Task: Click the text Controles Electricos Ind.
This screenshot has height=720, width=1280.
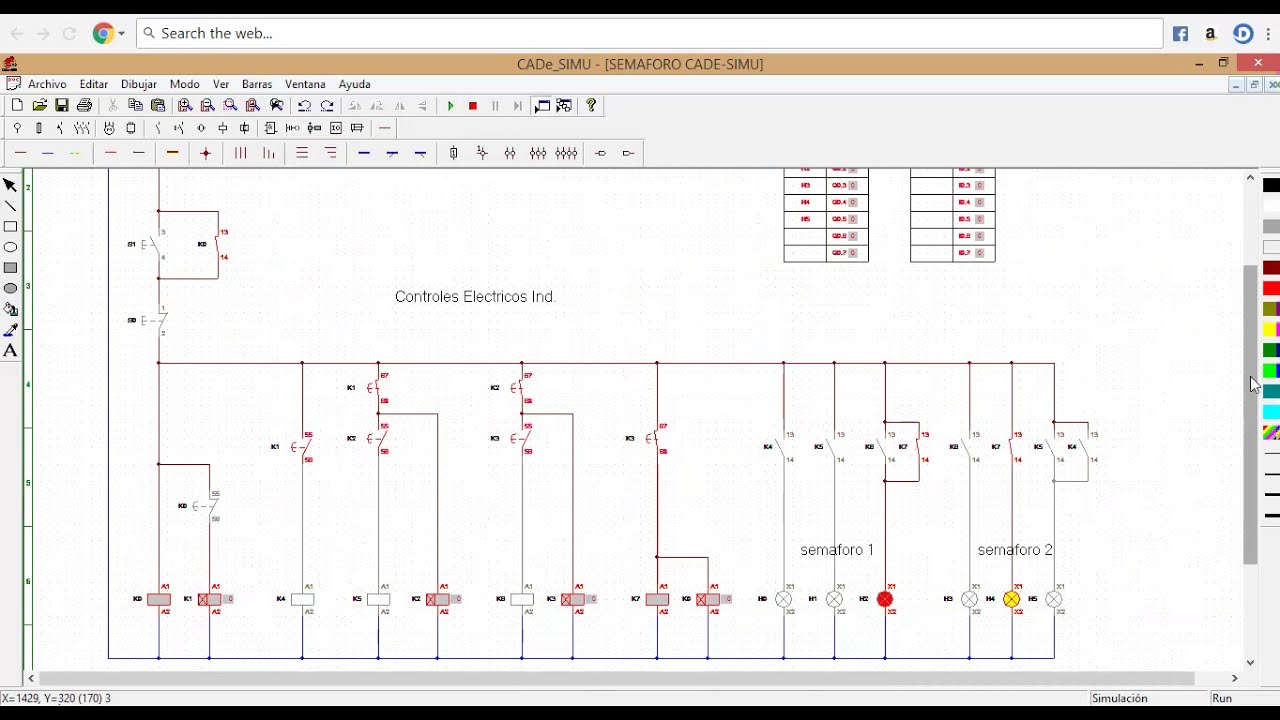Action: coord(475,297)
